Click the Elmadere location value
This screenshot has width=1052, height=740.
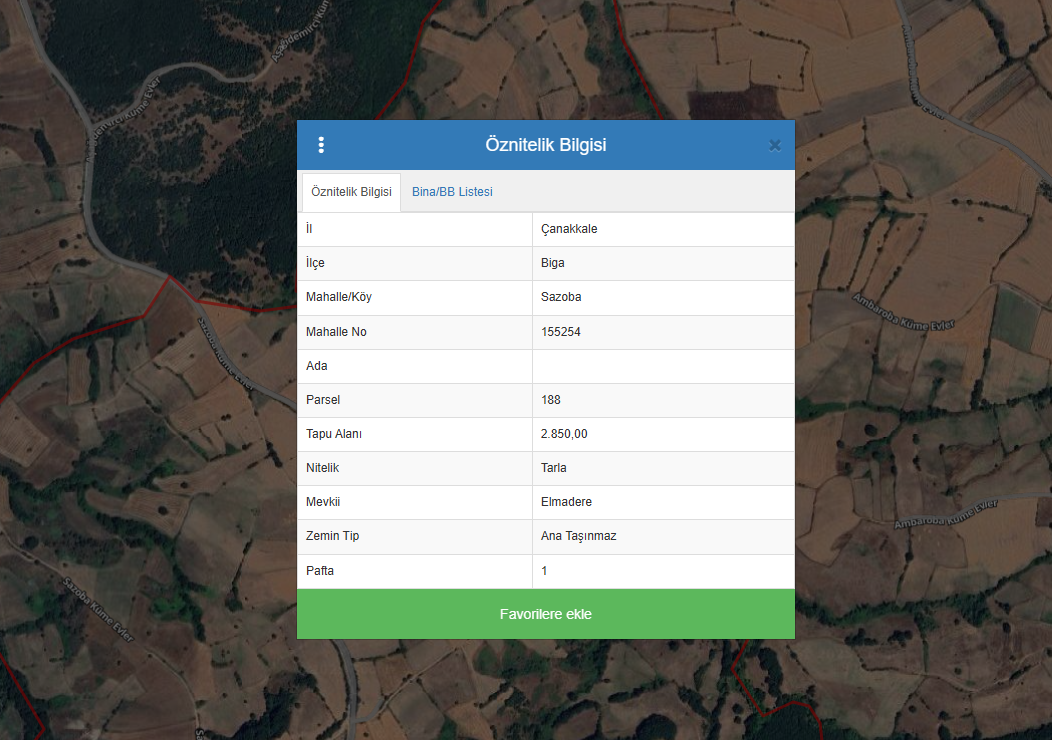(x=566, y=502)
